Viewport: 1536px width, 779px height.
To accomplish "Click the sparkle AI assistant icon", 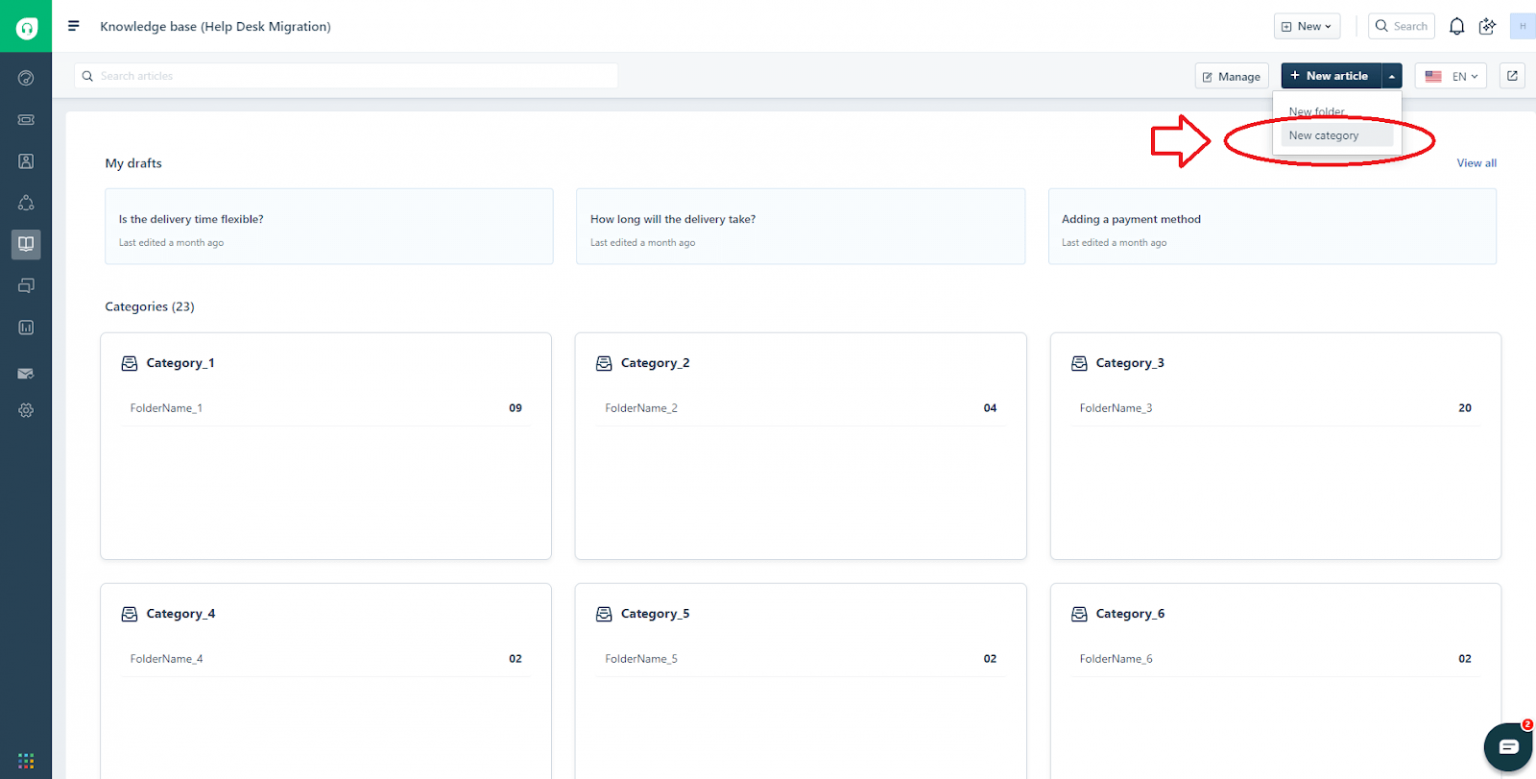I will click(1488, 26).
